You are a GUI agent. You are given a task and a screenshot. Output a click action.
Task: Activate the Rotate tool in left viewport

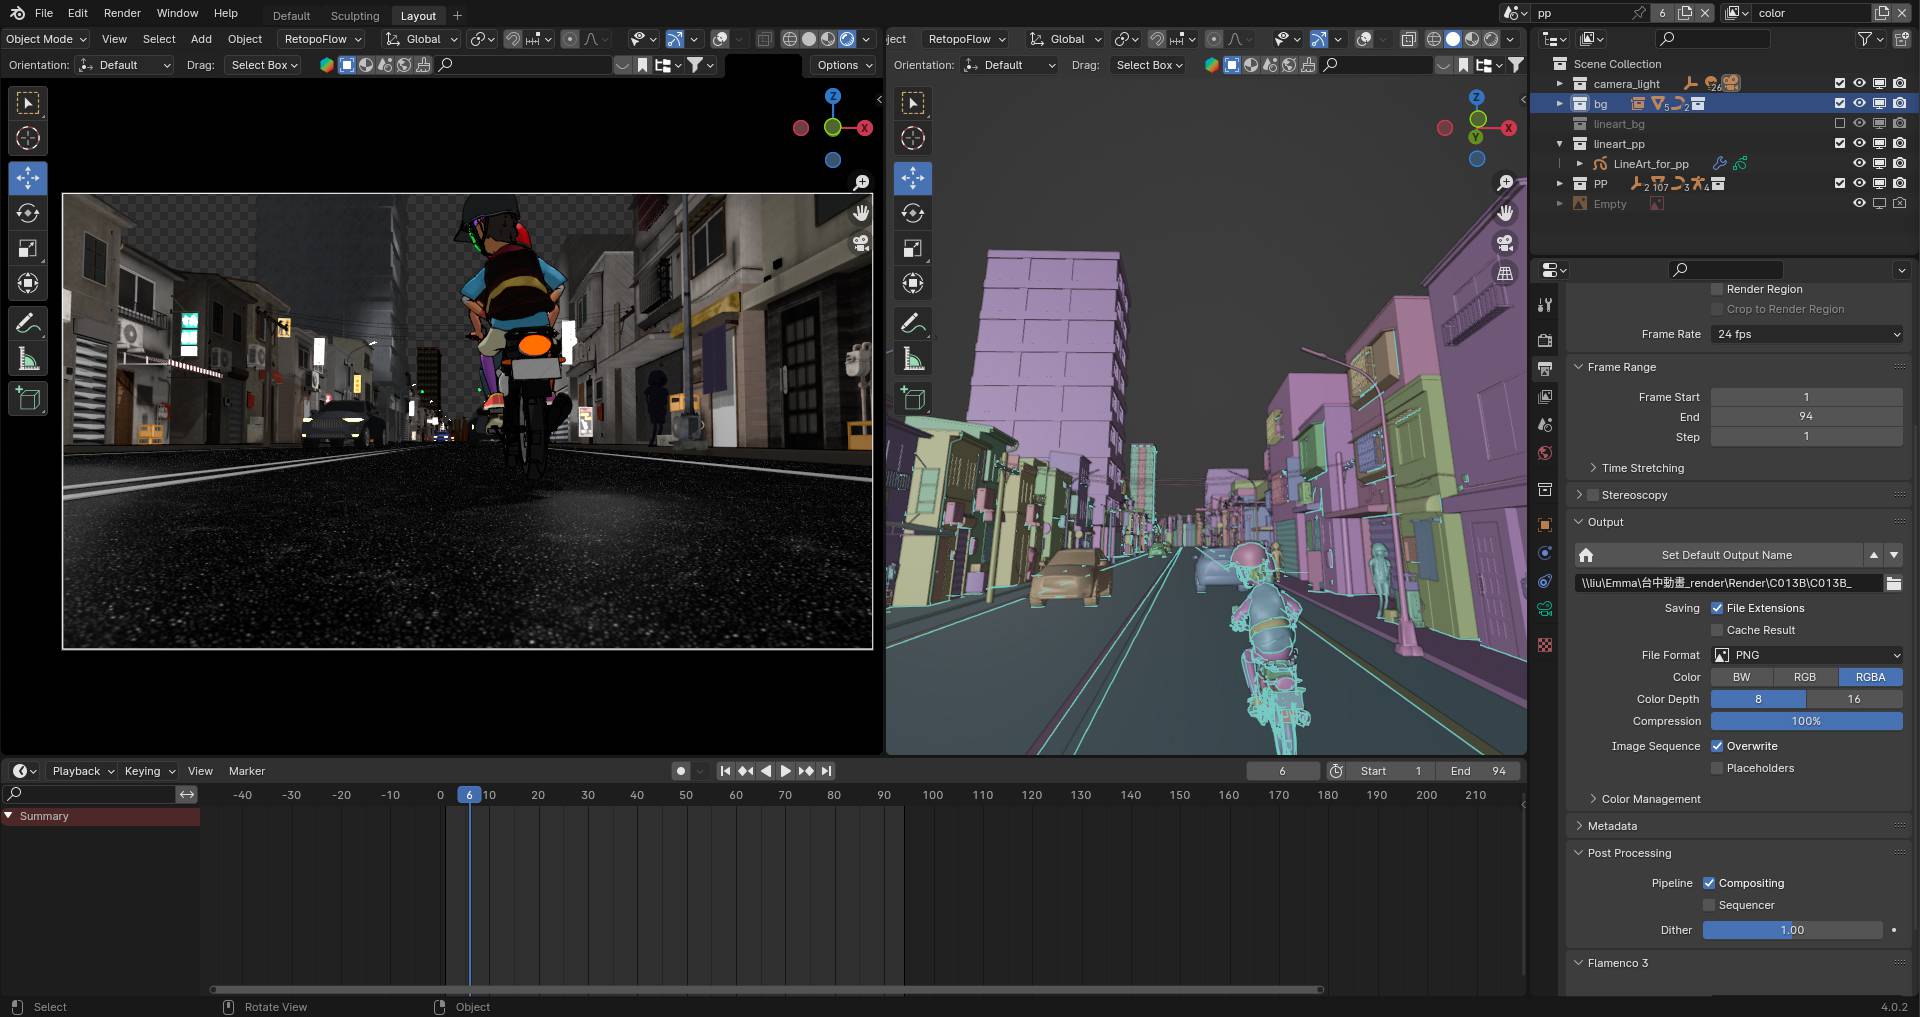tap(28, 213)
